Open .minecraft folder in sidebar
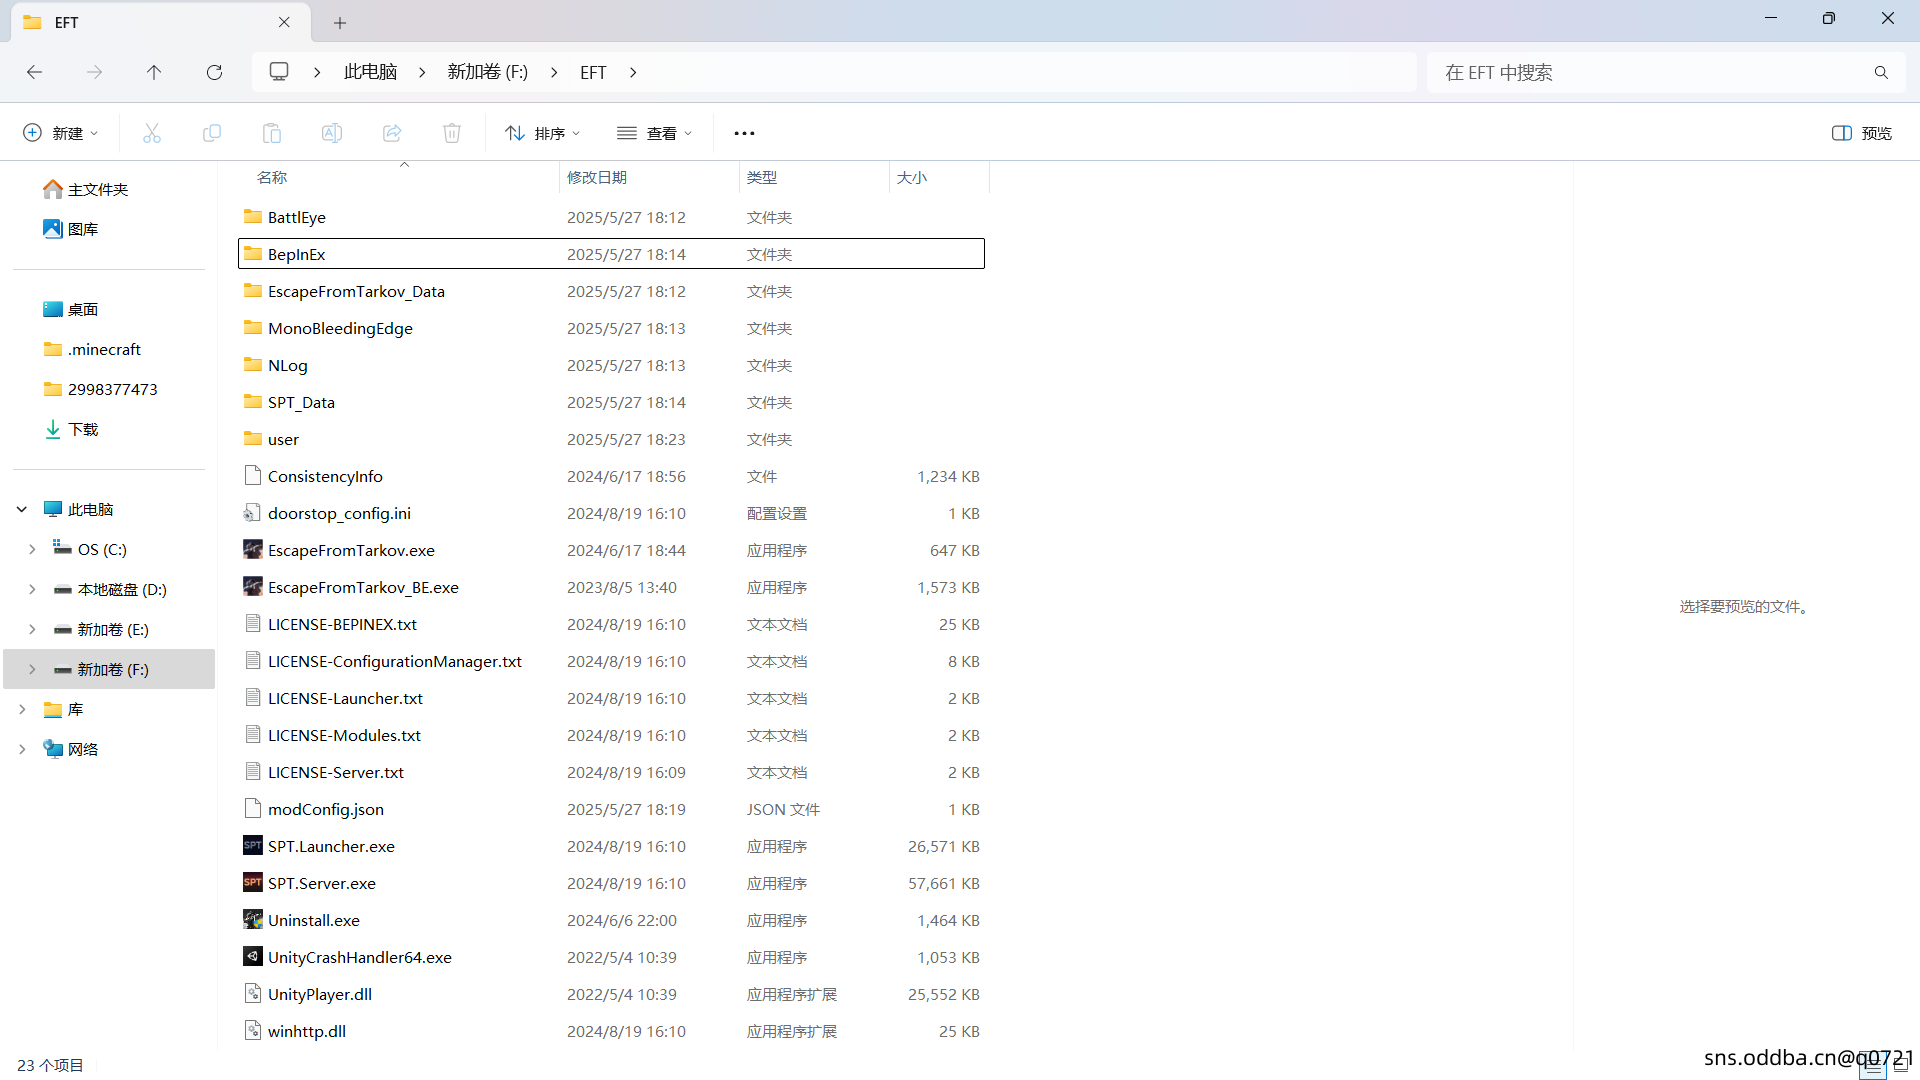This screenshot has height=1080, width=1920. click(104, 349)
